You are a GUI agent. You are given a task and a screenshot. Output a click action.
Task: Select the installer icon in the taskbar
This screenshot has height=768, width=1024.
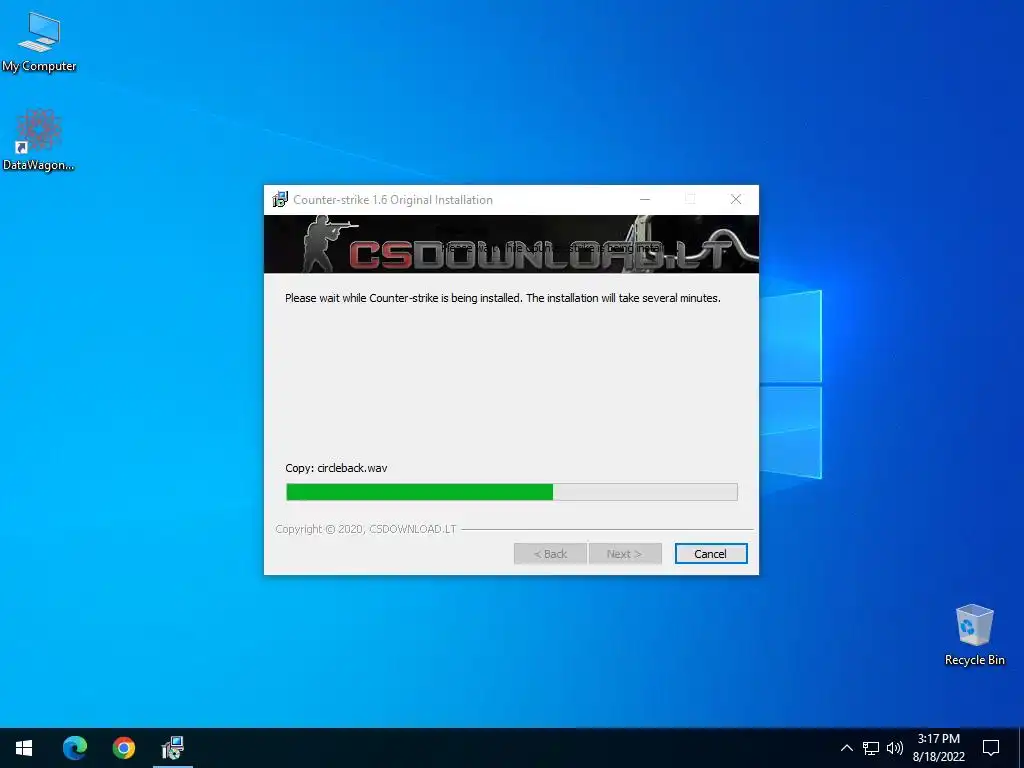click(173, 748)
